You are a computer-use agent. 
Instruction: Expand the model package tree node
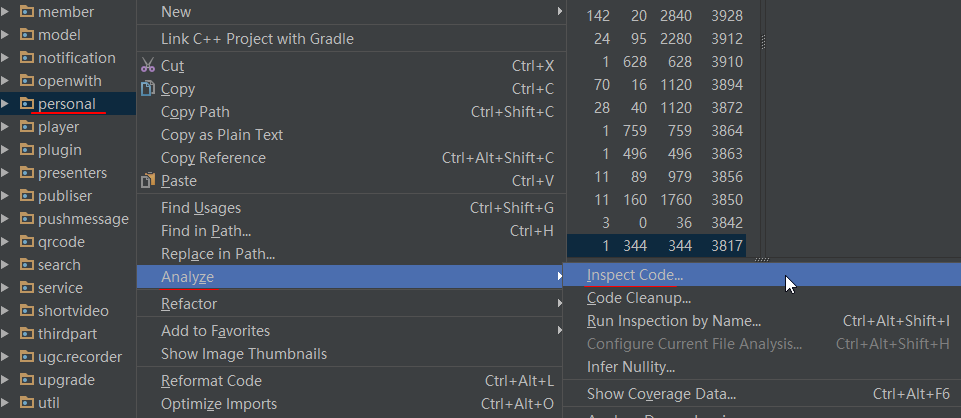pos(6,35)
